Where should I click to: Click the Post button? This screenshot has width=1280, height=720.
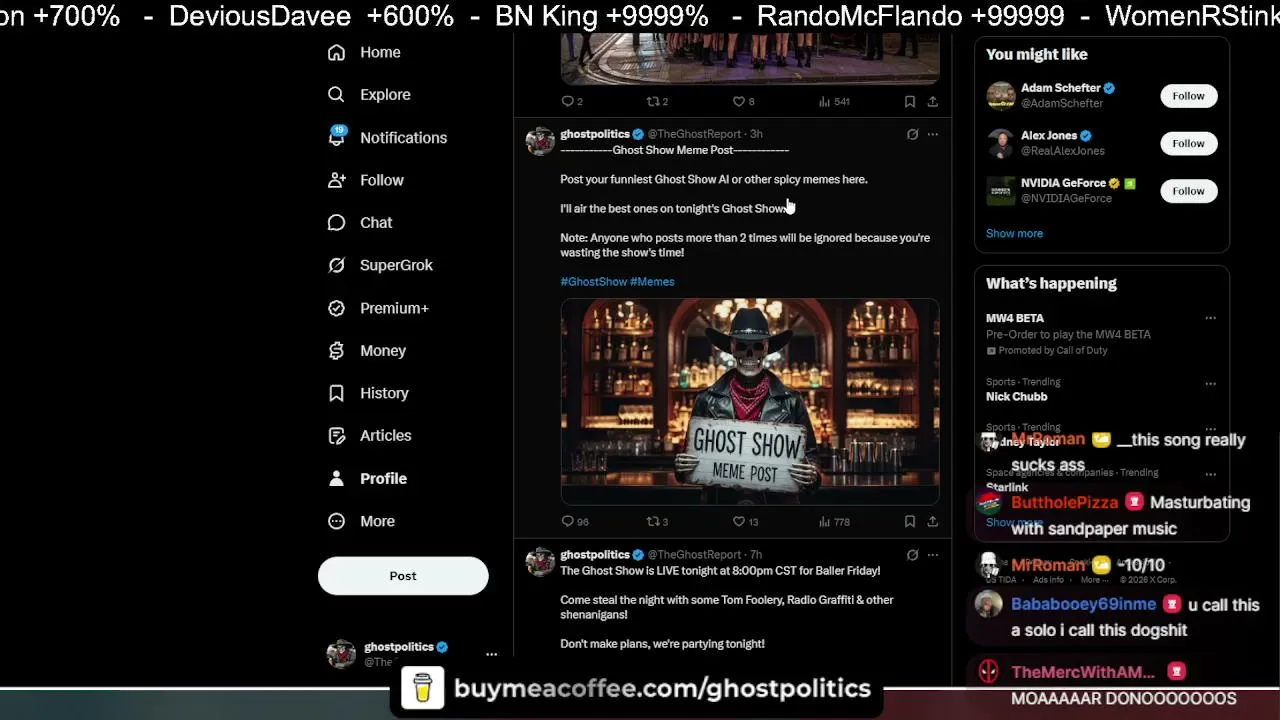point(403,576)
